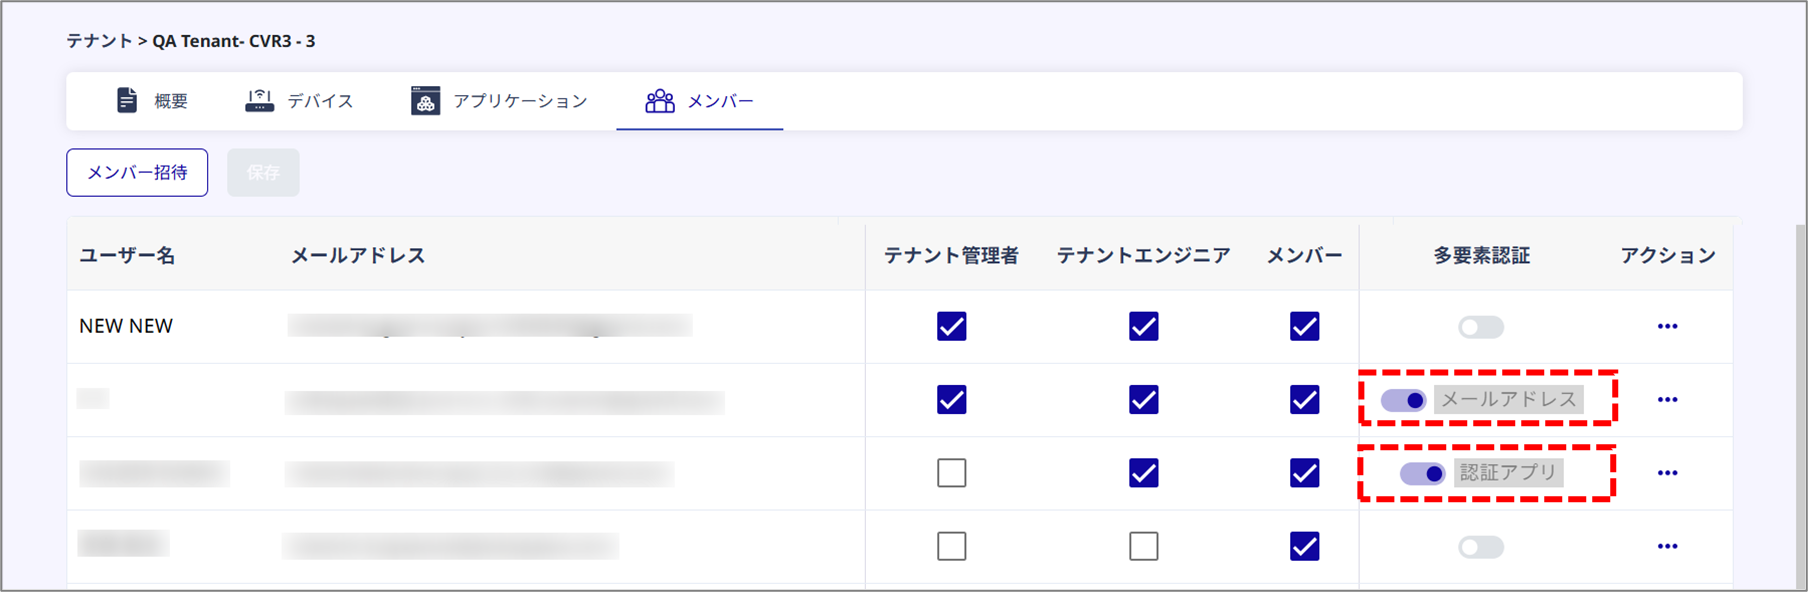This screenshot has width=1808, height=592.
Task: Open action menu for 認証アプリ MFA row
Action: point(1667,473)
